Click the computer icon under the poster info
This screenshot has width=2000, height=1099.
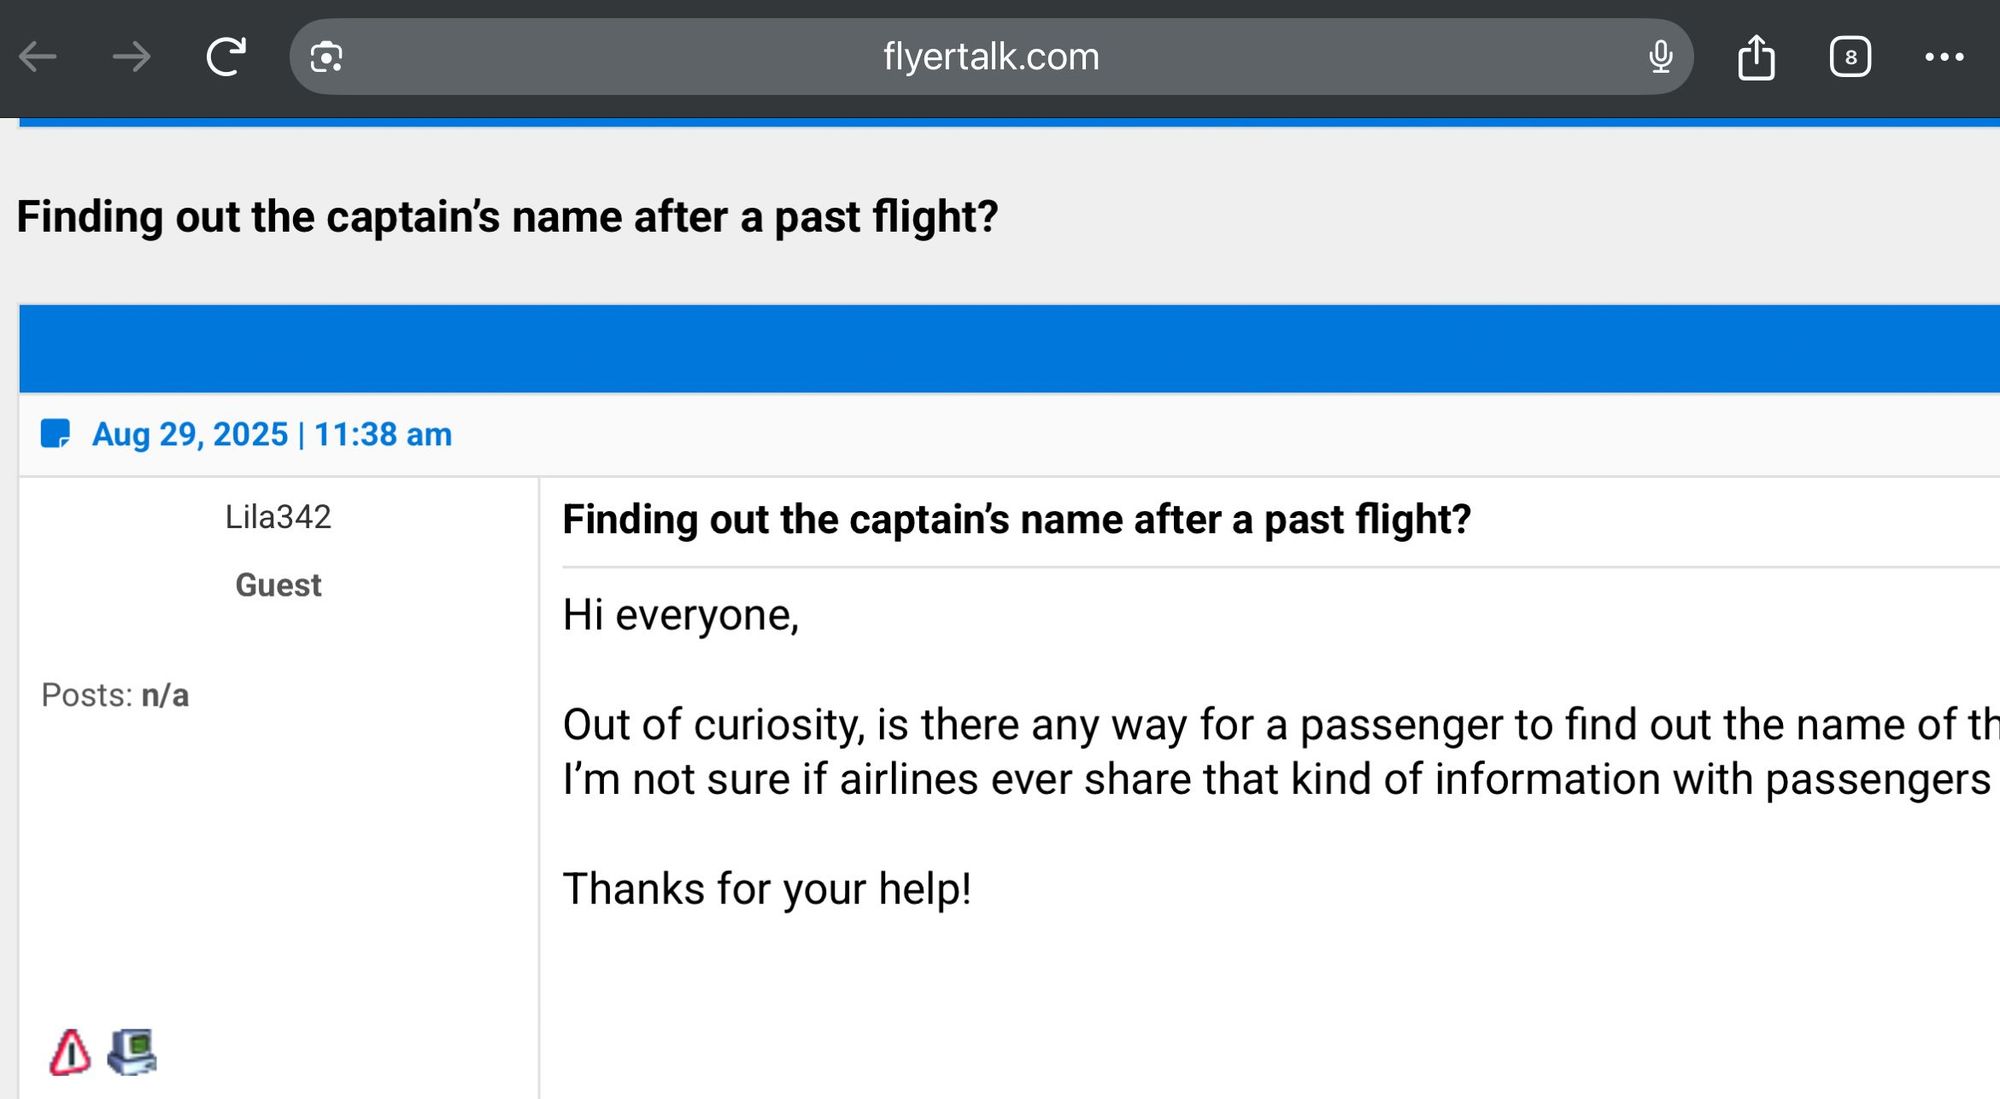pos(132,1052)
